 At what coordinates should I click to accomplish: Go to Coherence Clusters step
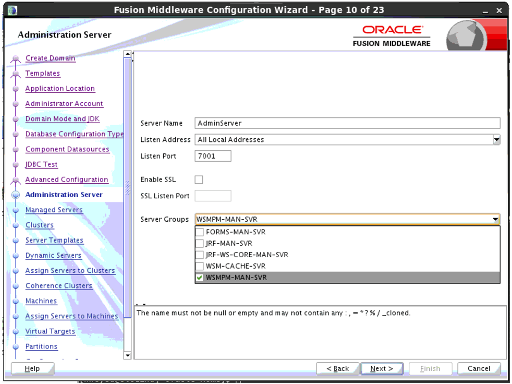coord(59,286)
